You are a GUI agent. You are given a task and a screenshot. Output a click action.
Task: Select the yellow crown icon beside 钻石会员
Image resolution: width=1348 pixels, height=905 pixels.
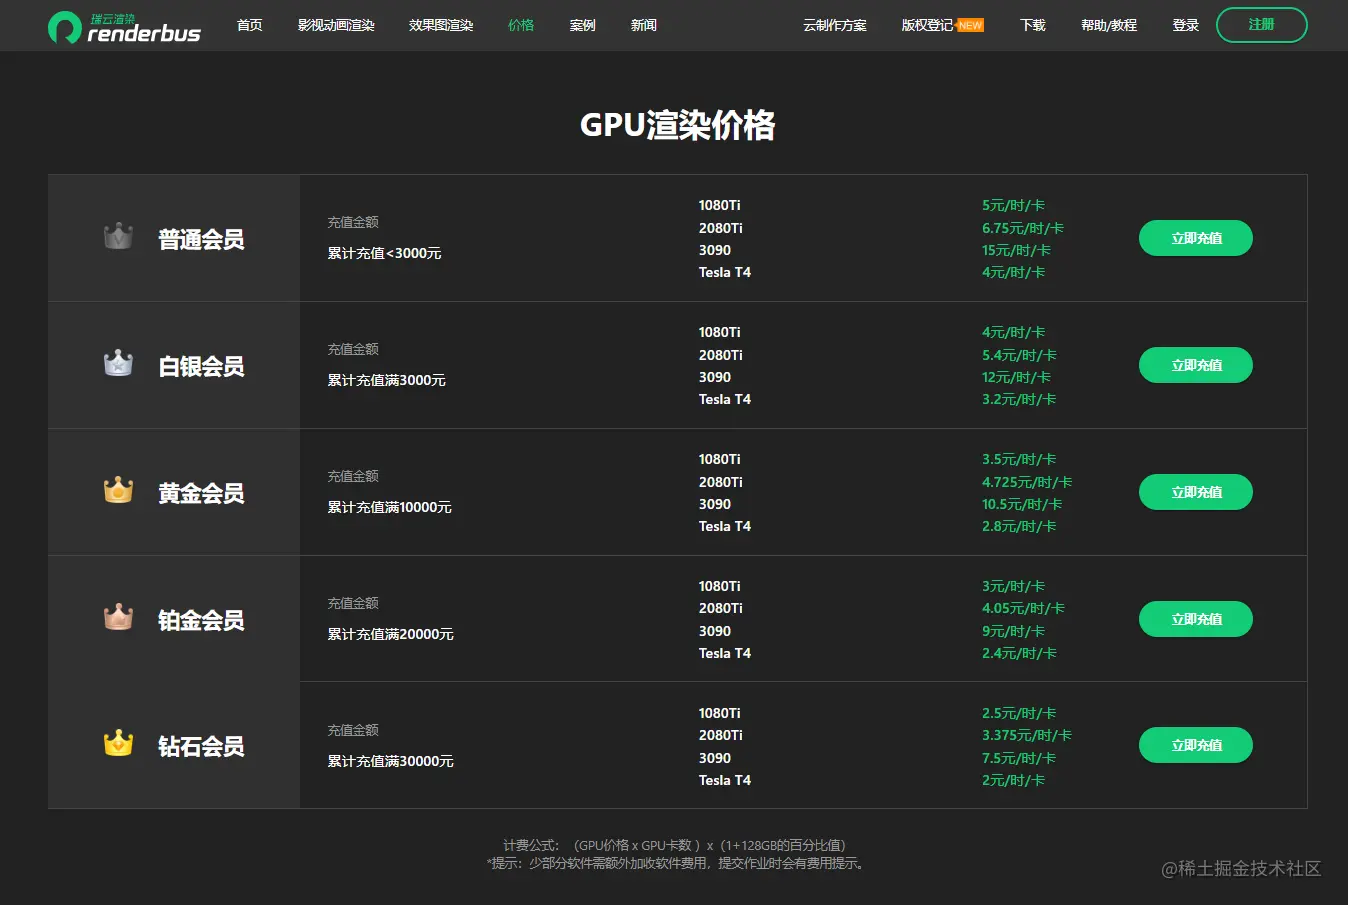coord(118,744)
